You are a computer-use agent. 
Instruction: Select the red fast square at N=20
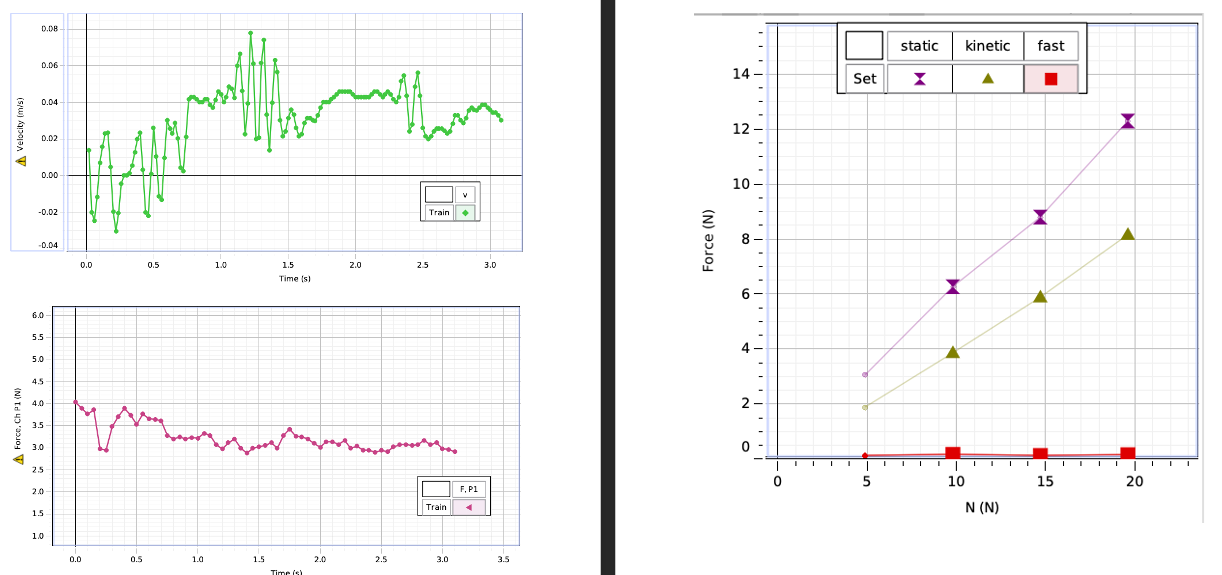(x=1128, y=454)
